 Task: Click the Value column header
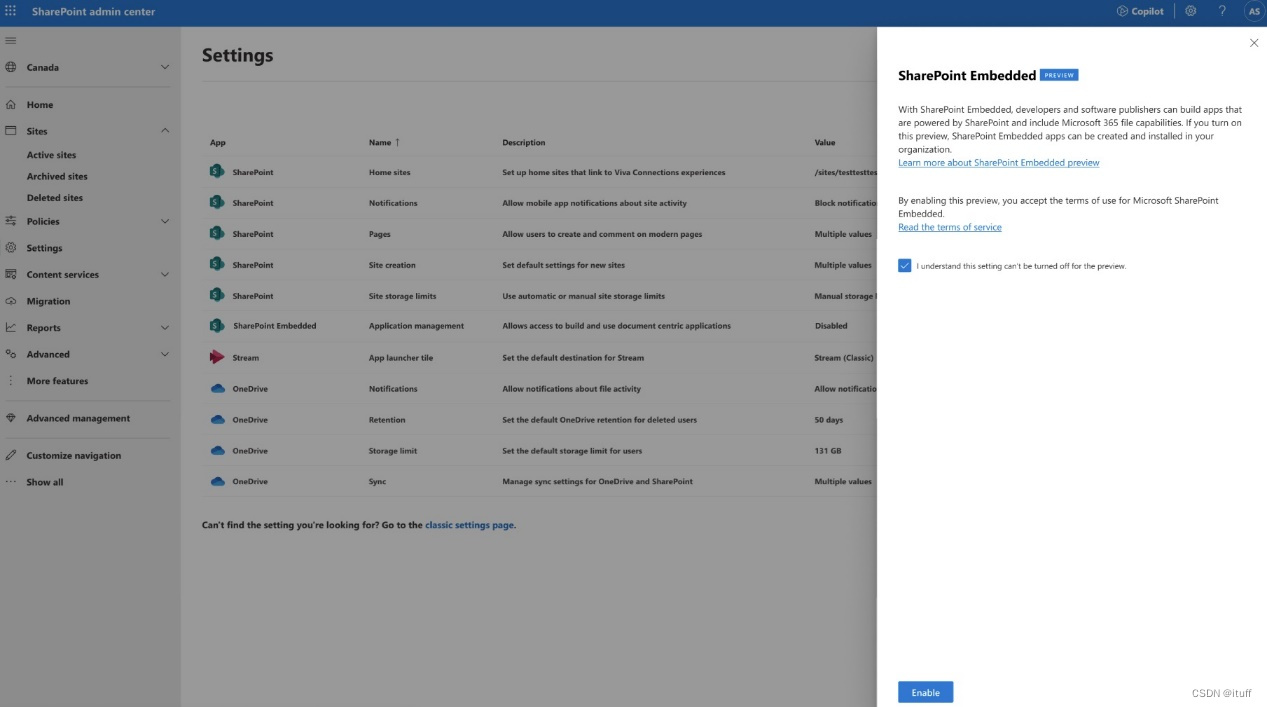[x=825, y=143]
